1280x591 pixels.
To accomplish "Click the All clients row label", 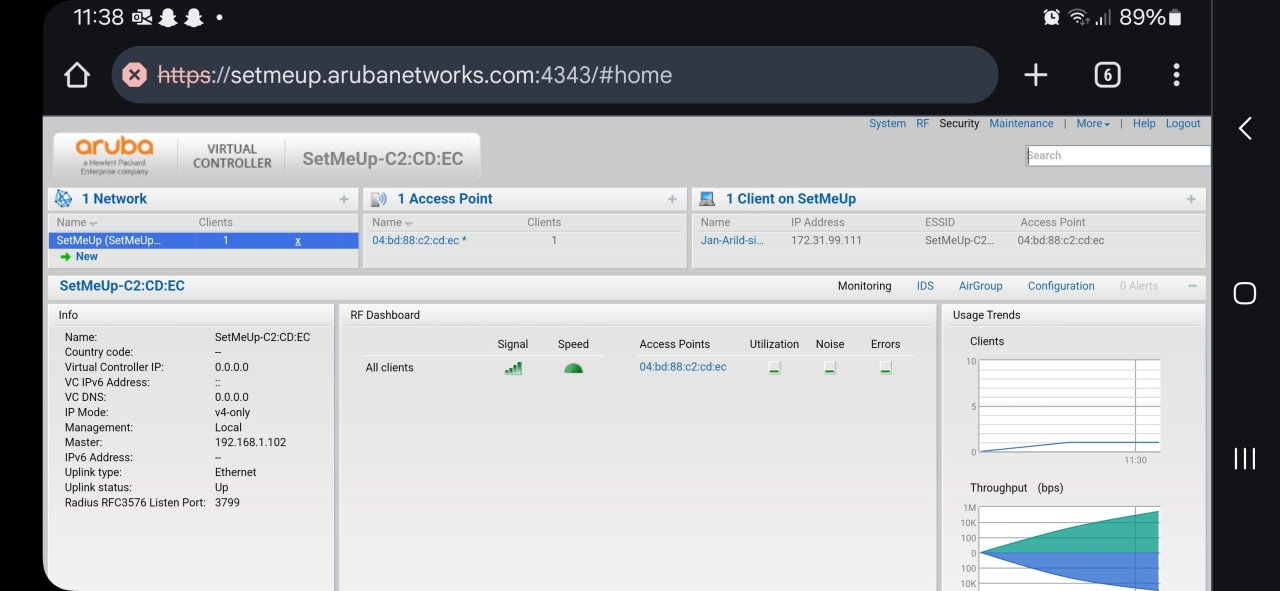I will (389, 368).
